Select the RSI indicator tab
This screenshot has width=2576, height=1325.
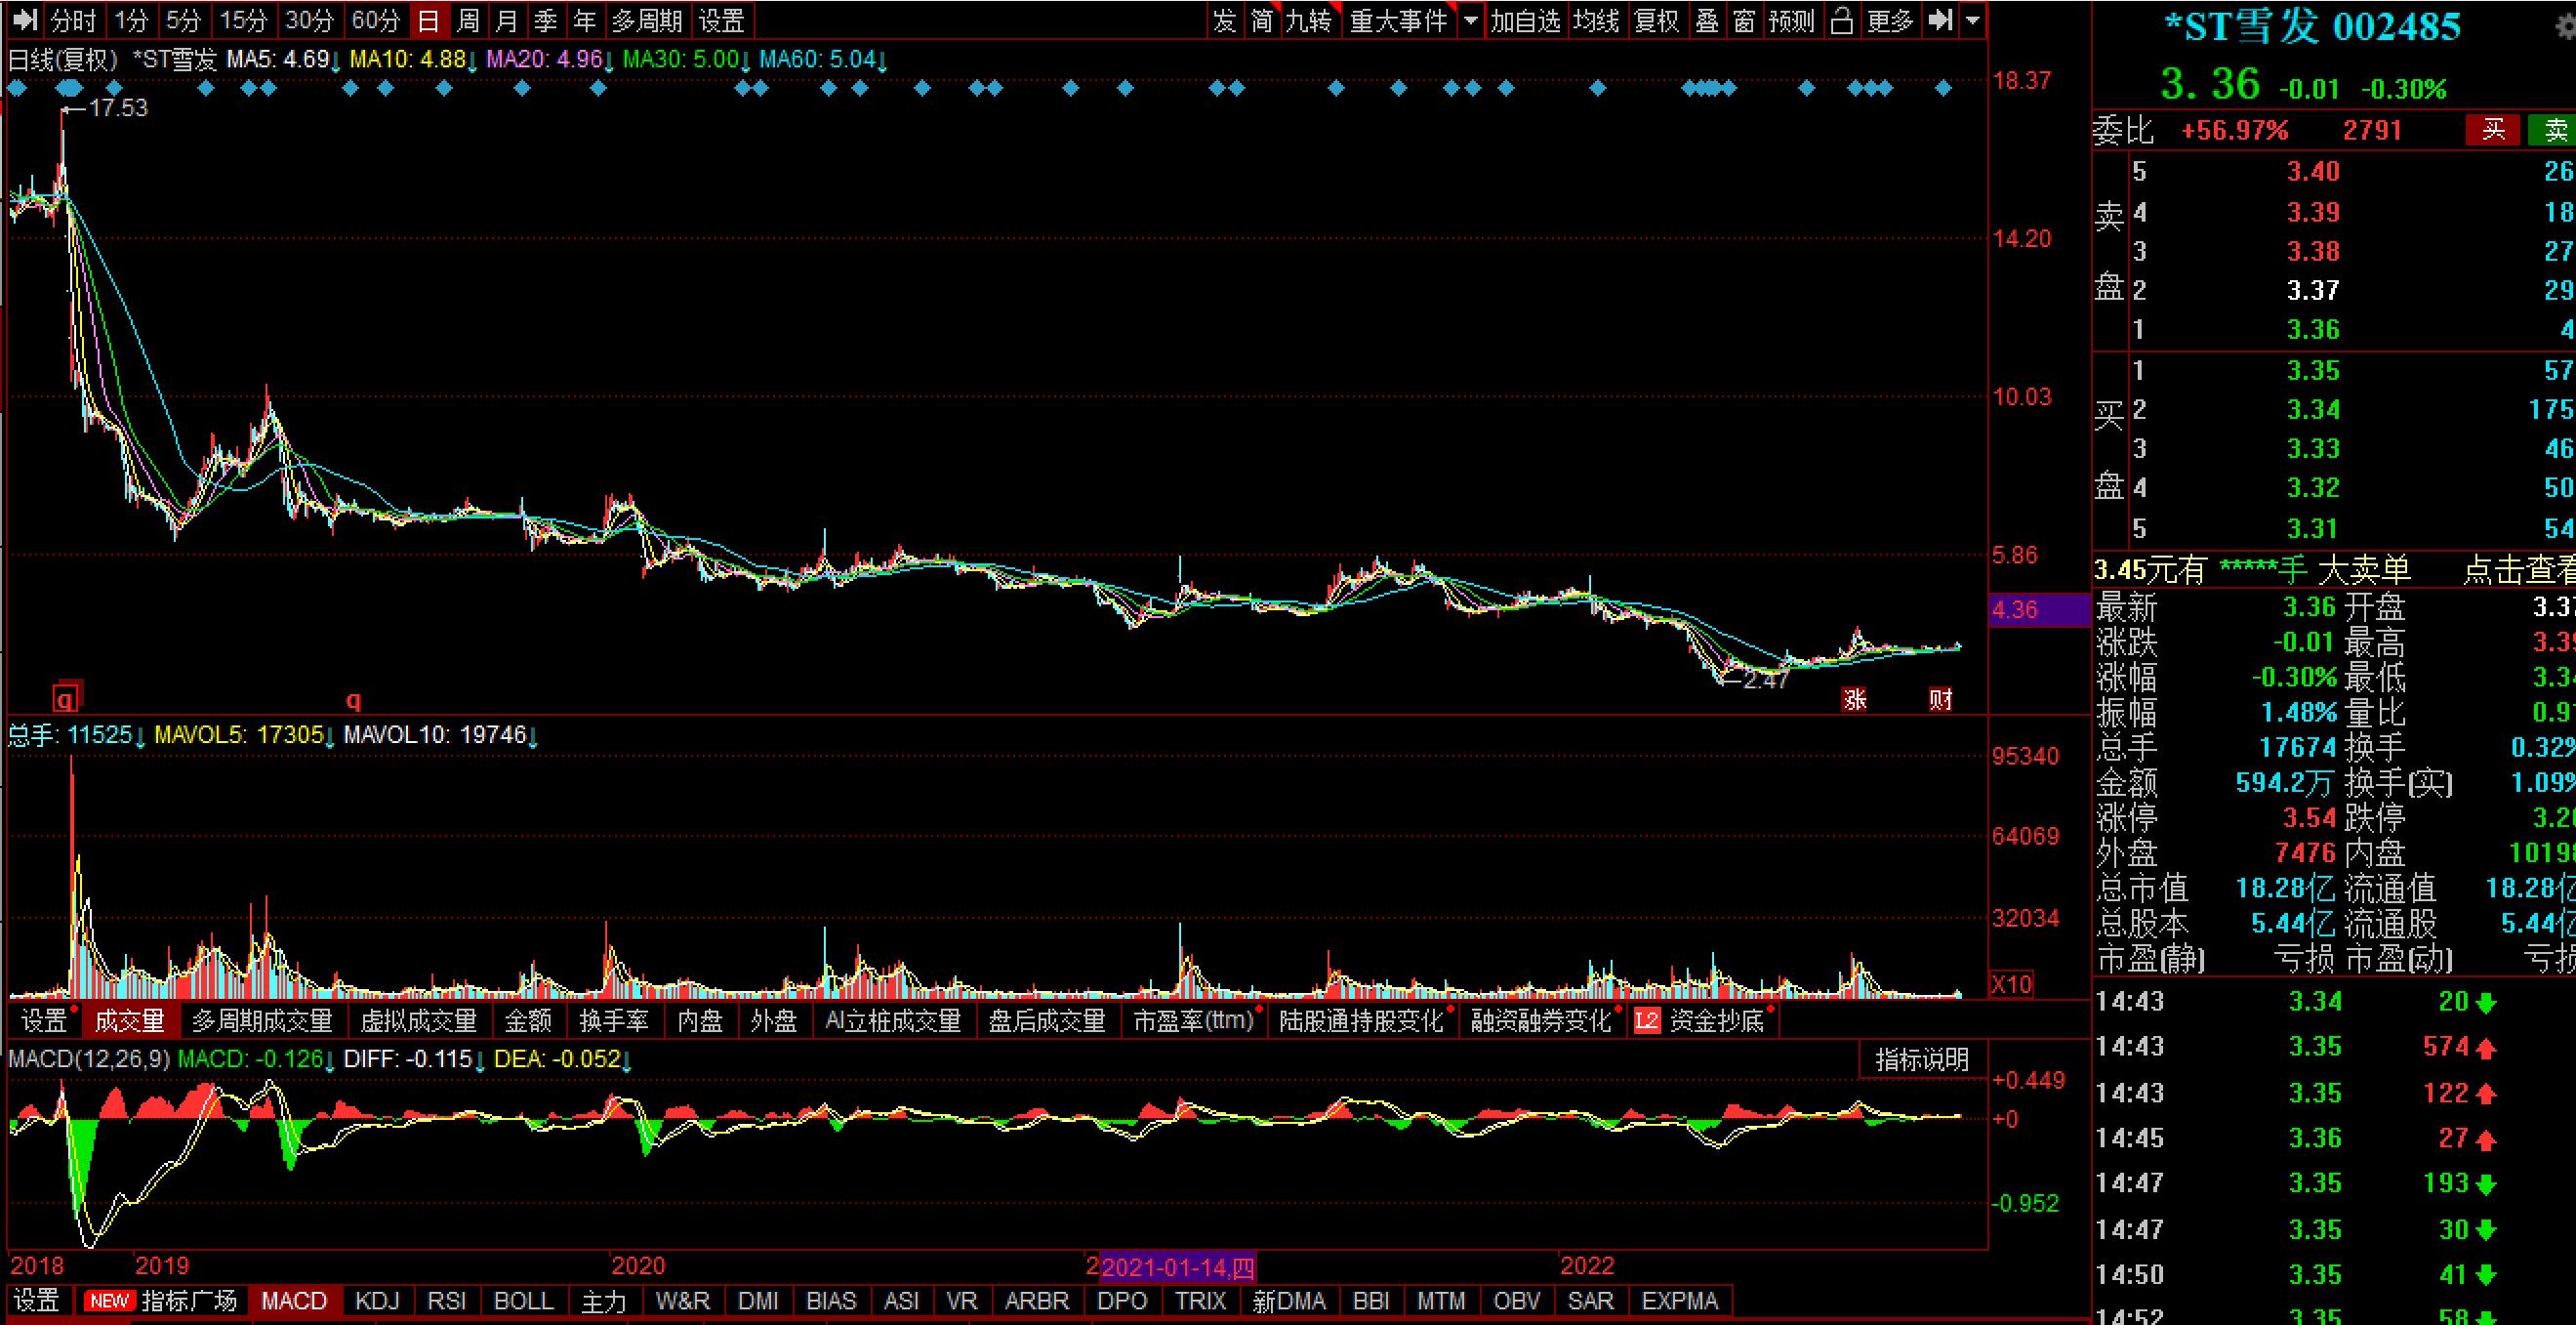click(x=446, y=1300)
